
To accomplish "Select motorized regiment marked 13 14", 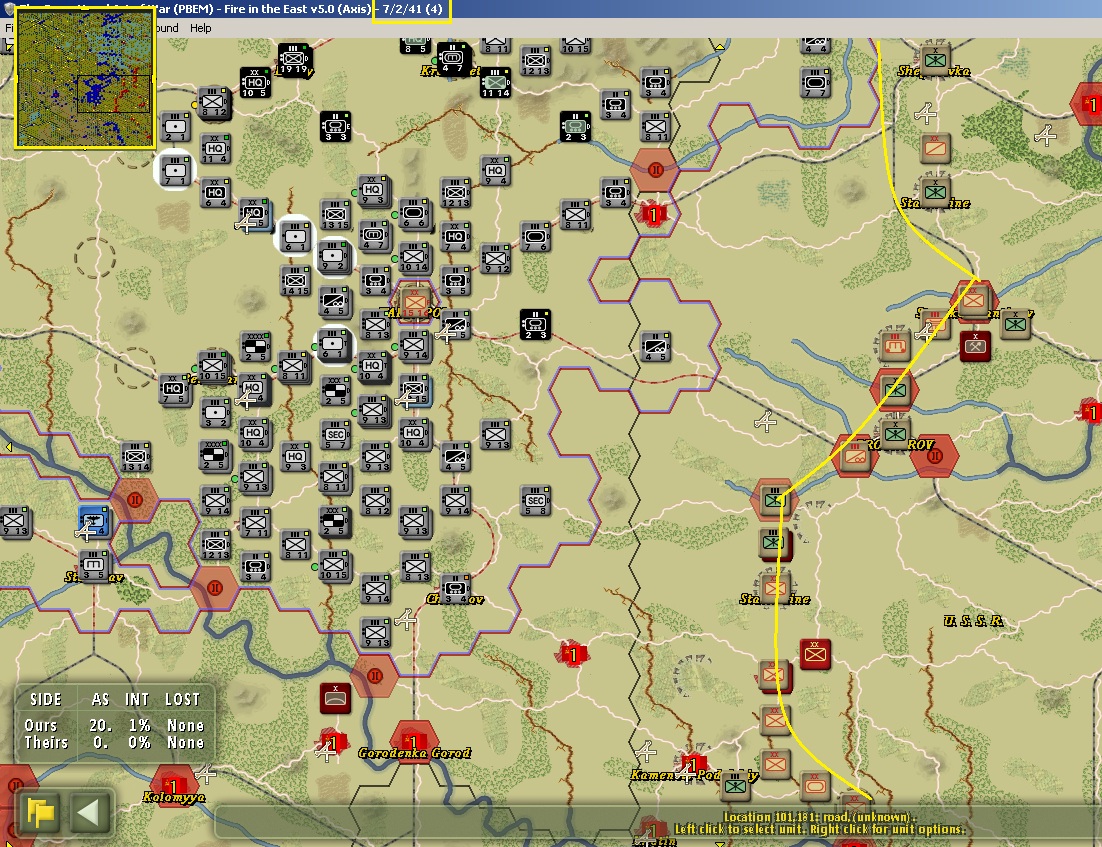I will tap(136, 457).
